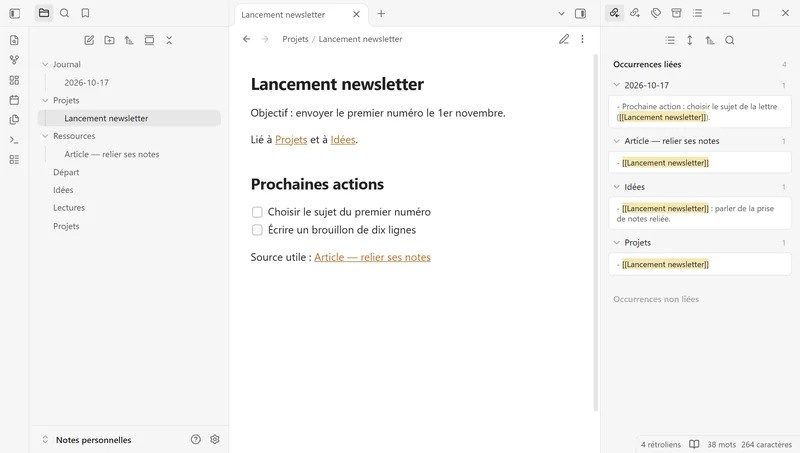
Task: Expand 'Occurrences non liées' section
Action: (656, 299)
